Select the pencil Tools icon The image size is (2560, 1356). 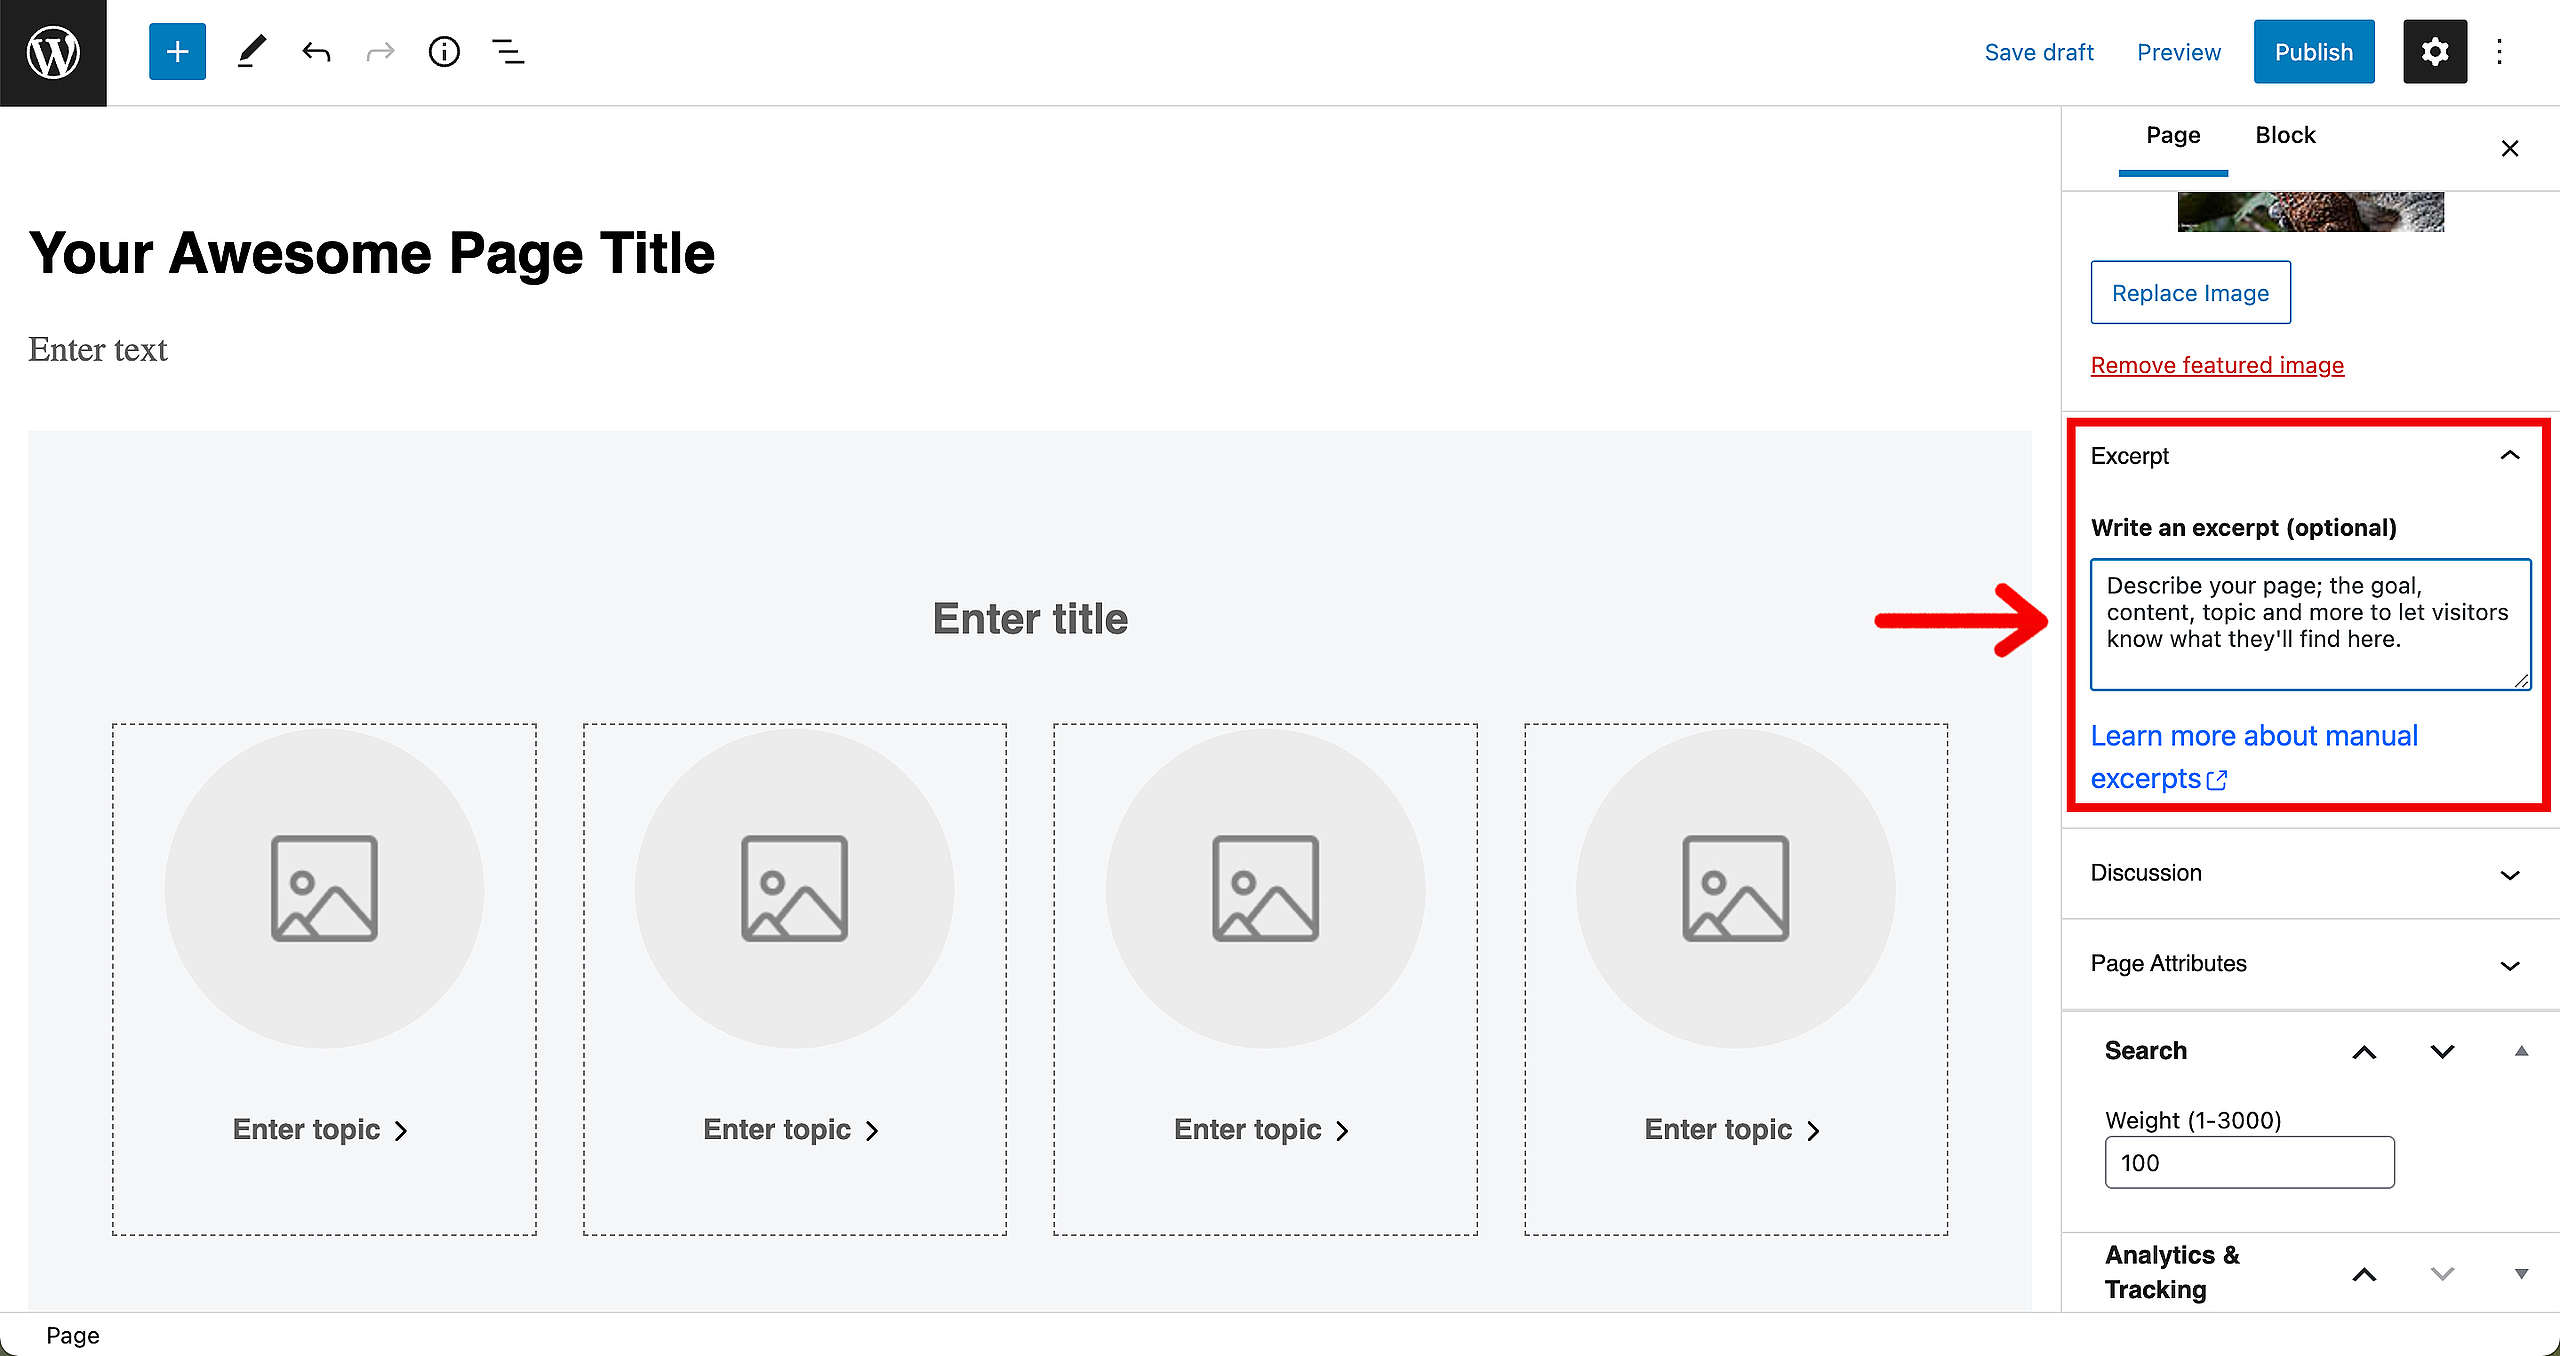pos(251,52)
